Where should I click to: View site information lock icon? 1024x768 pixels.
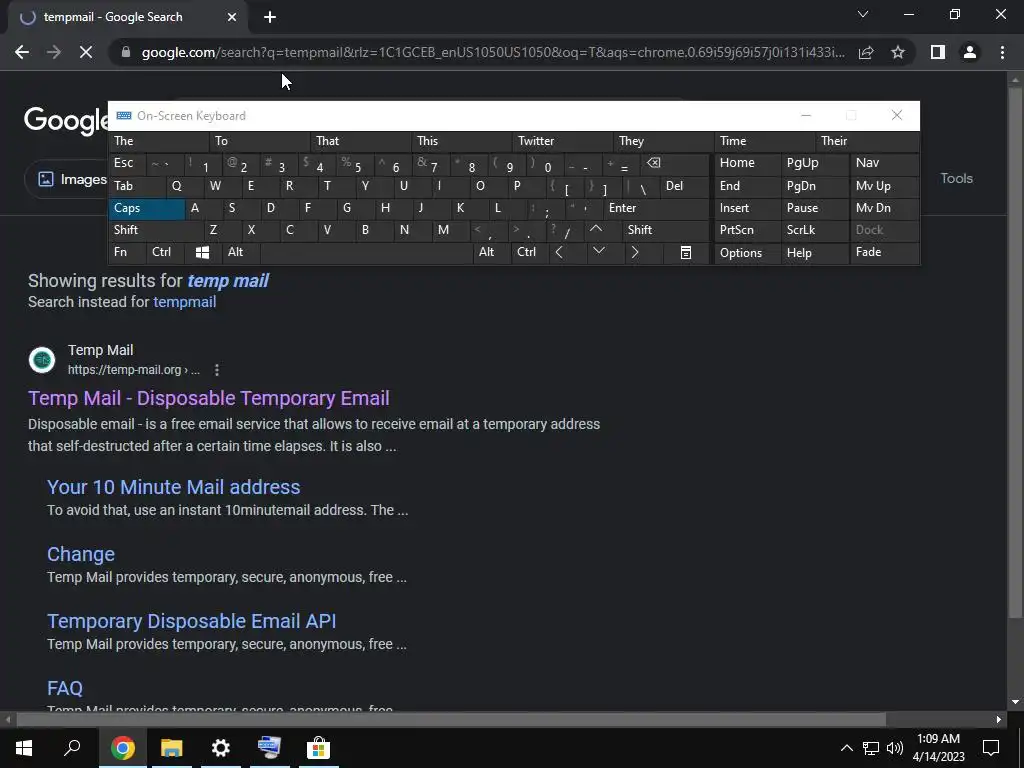pos(126,52)
